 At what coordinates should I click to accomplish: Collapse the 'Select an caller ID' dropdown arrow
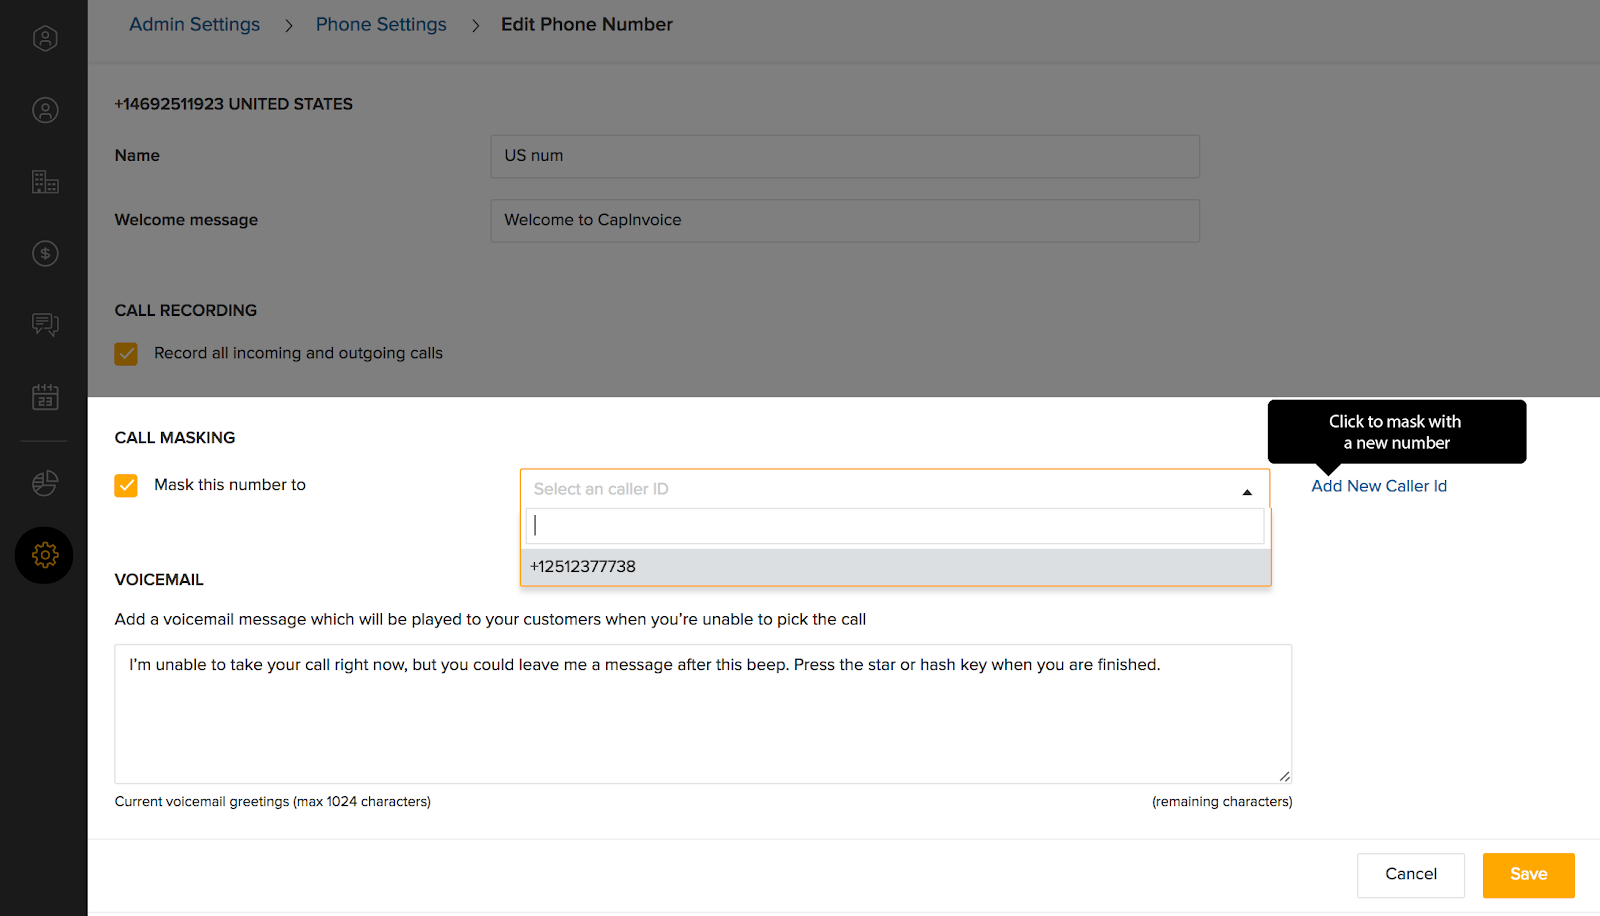(x=1247, y=491)
